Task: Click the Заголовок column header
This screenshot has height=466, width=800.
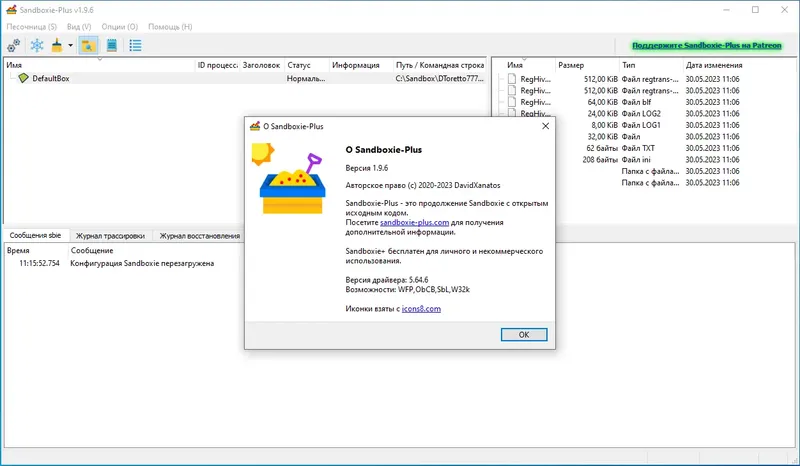Action: (x=262, y=65)
